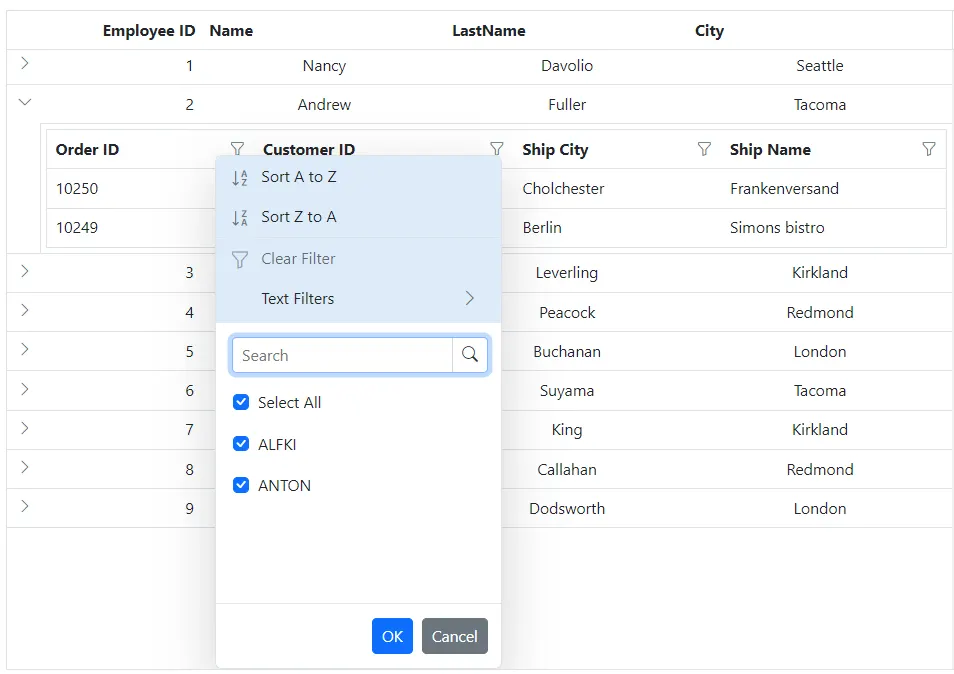The image size is (954, 674).
Task: Click inside the Search input field
Action: [x=340, y=354]
